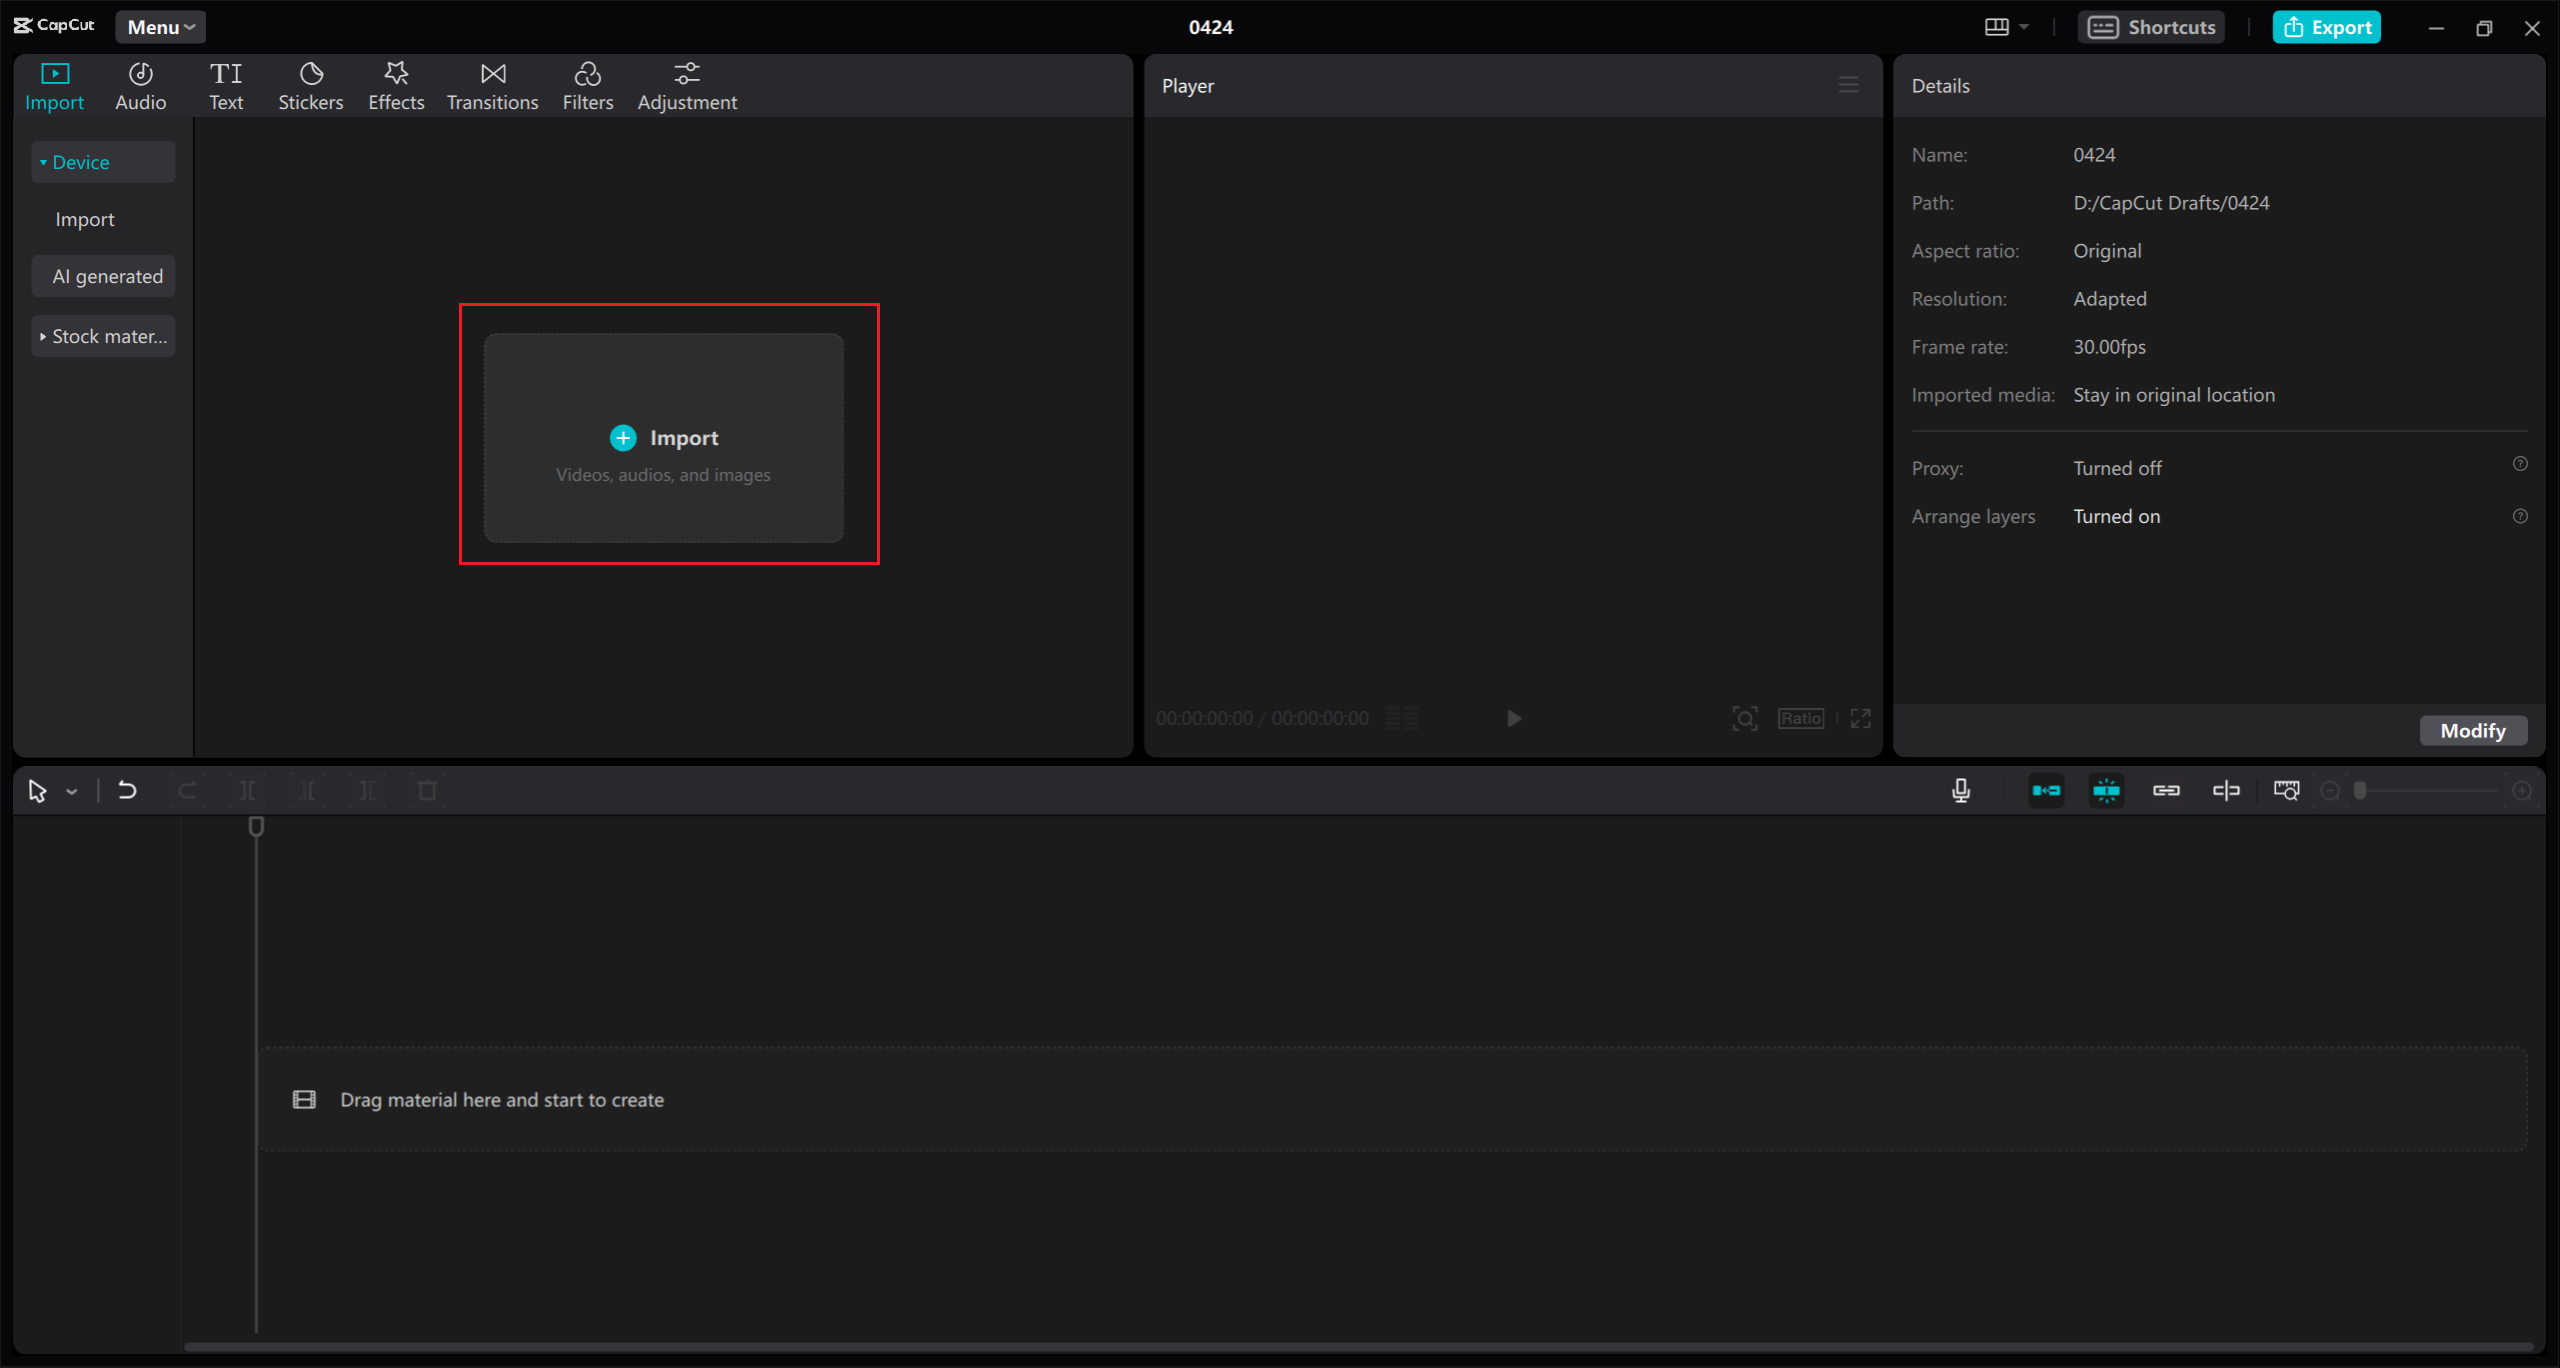The image size is (2560, 1368).
Task: Click the Delete clip icon
Action: point(427,790)
